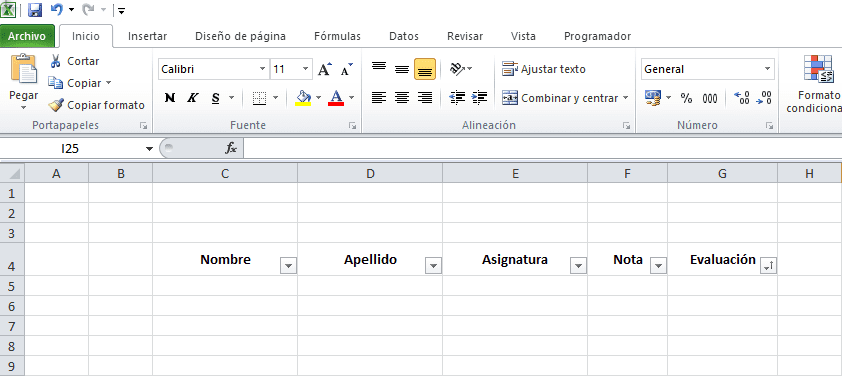Apply cell borders icon

260,98
